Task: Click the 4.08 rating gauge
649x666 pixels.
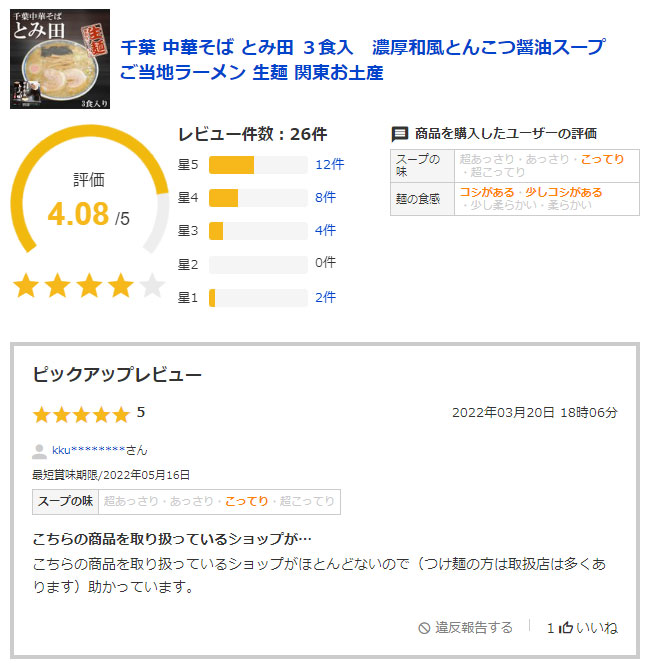Action: coord(89,189)
